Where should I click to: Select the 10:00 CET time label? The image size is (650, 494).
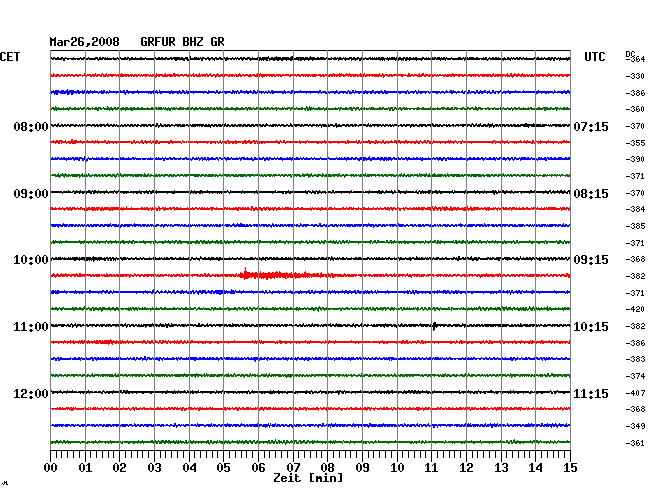coord(31,260)
